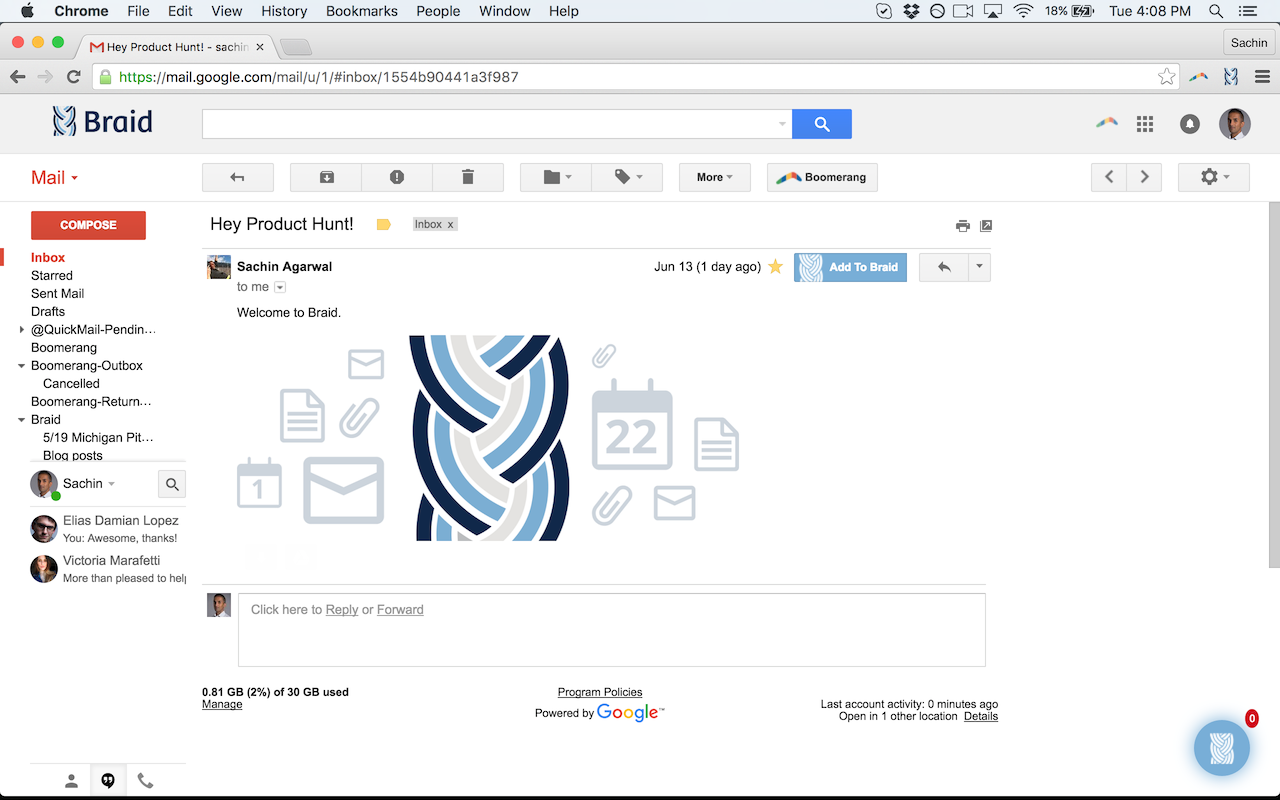Switch to the phone calls tab icon
Screen dimensions: 1280x800
tap(146, 781)
